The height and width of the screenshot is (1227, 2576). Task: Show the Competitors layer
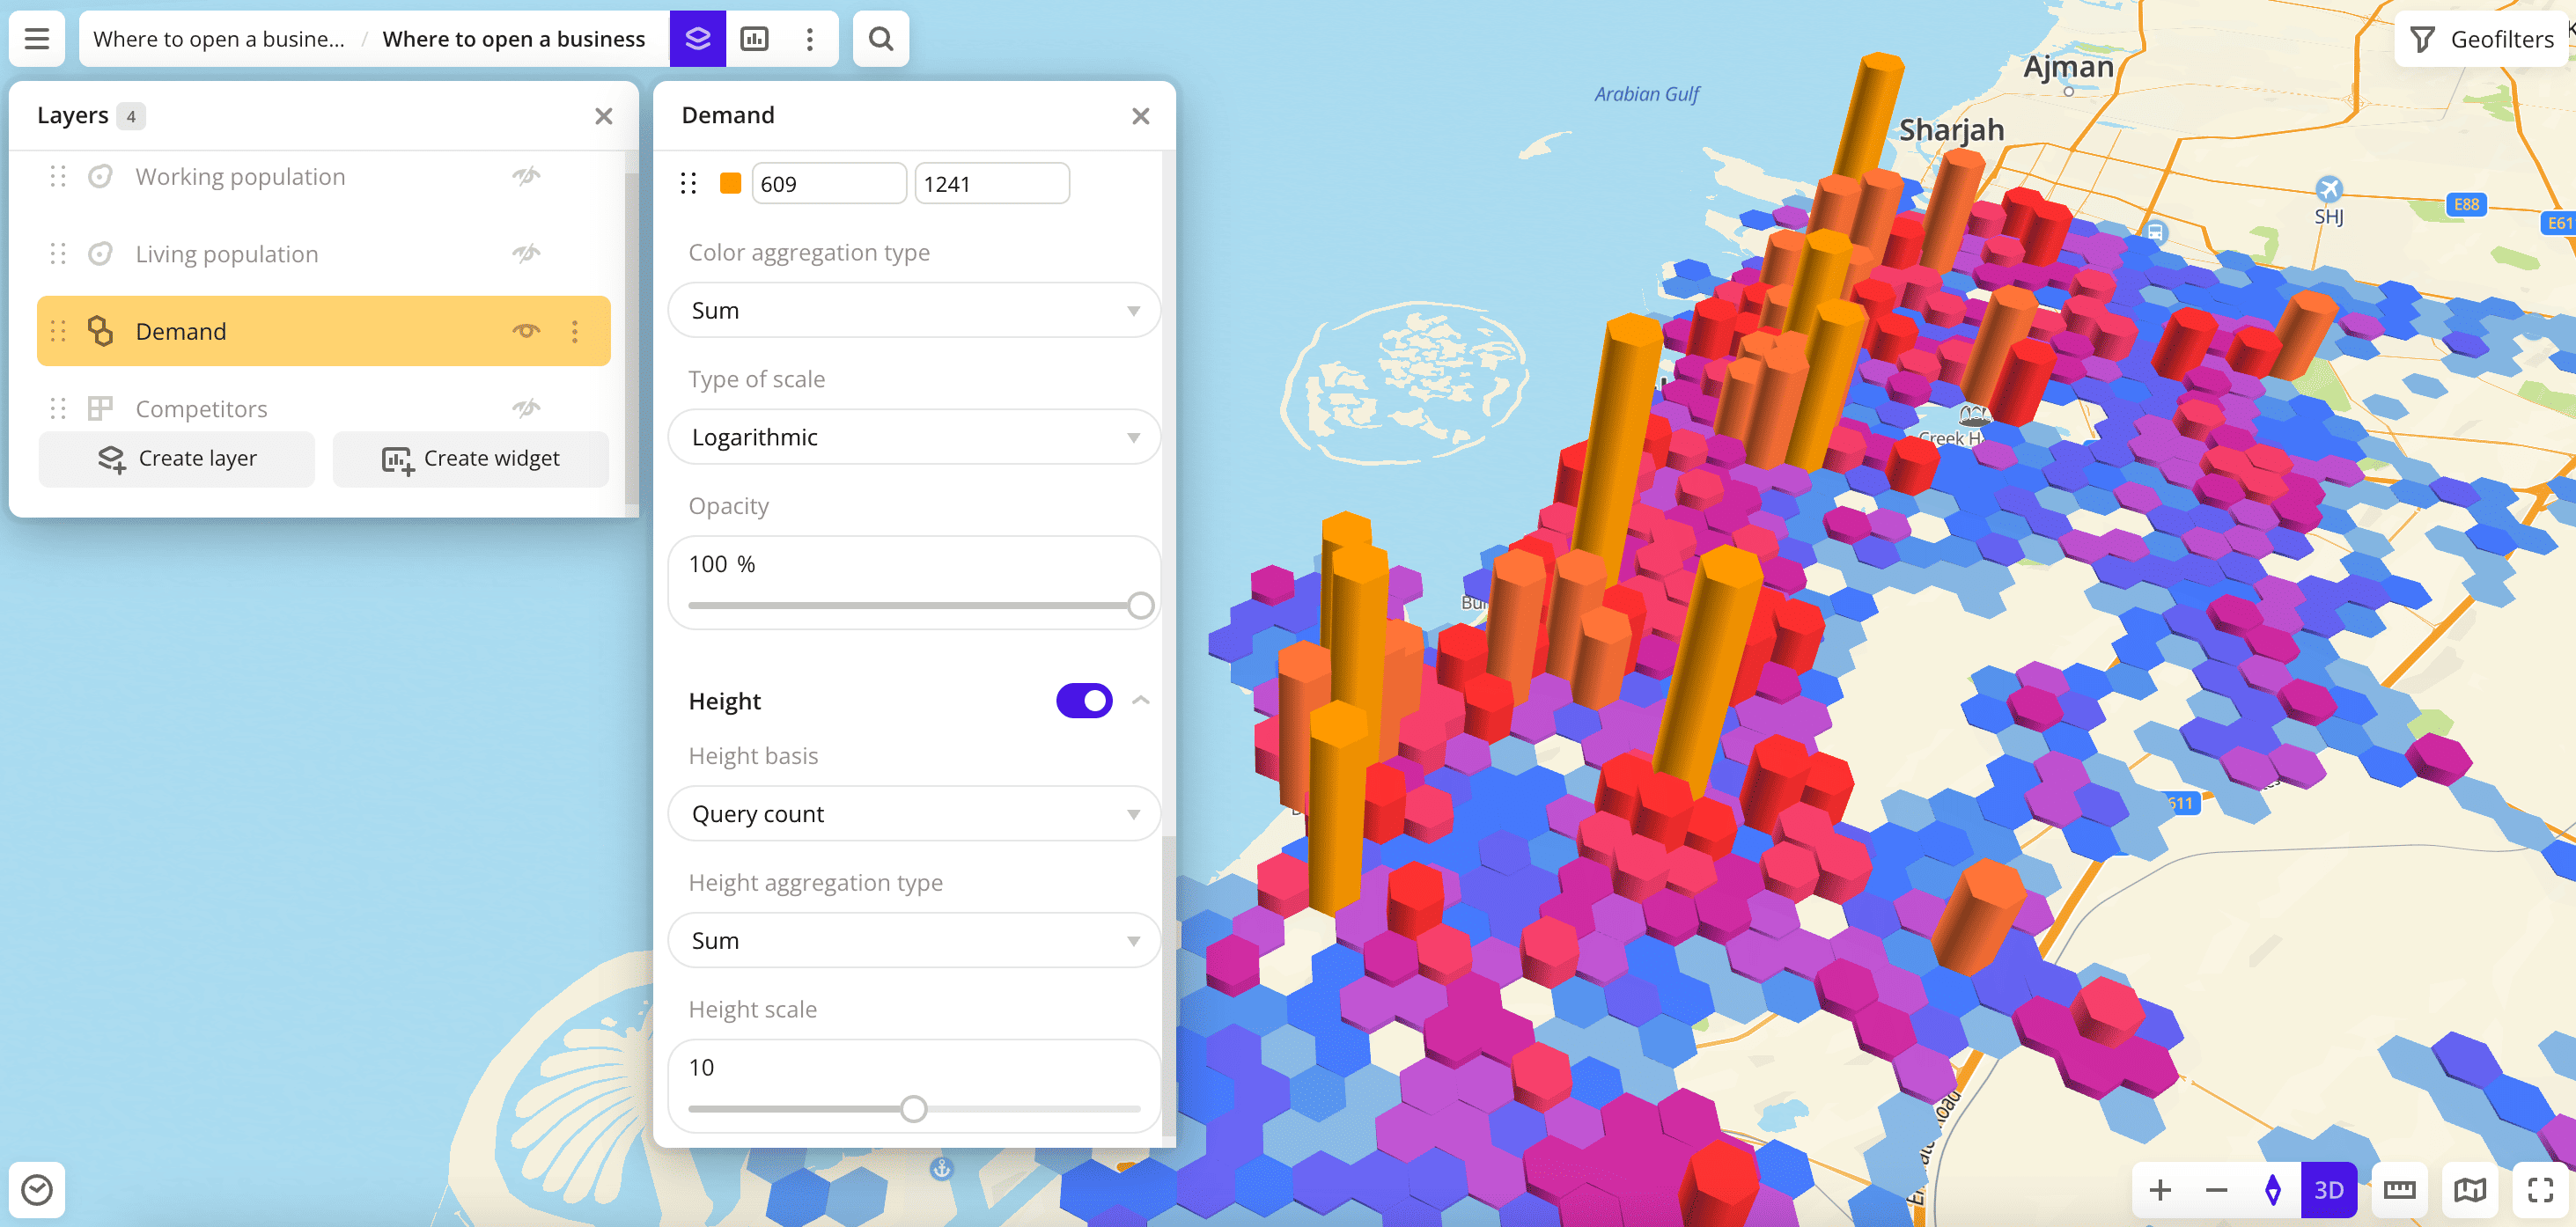527,407
